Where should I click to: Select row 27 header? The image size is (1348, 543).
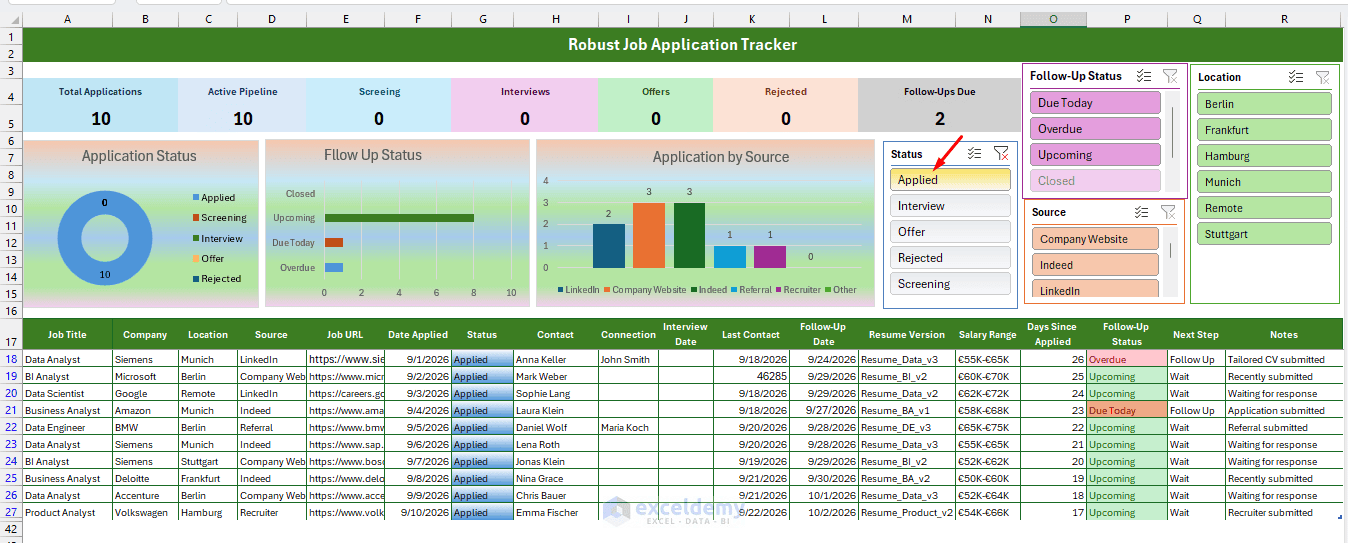[11, 512]
